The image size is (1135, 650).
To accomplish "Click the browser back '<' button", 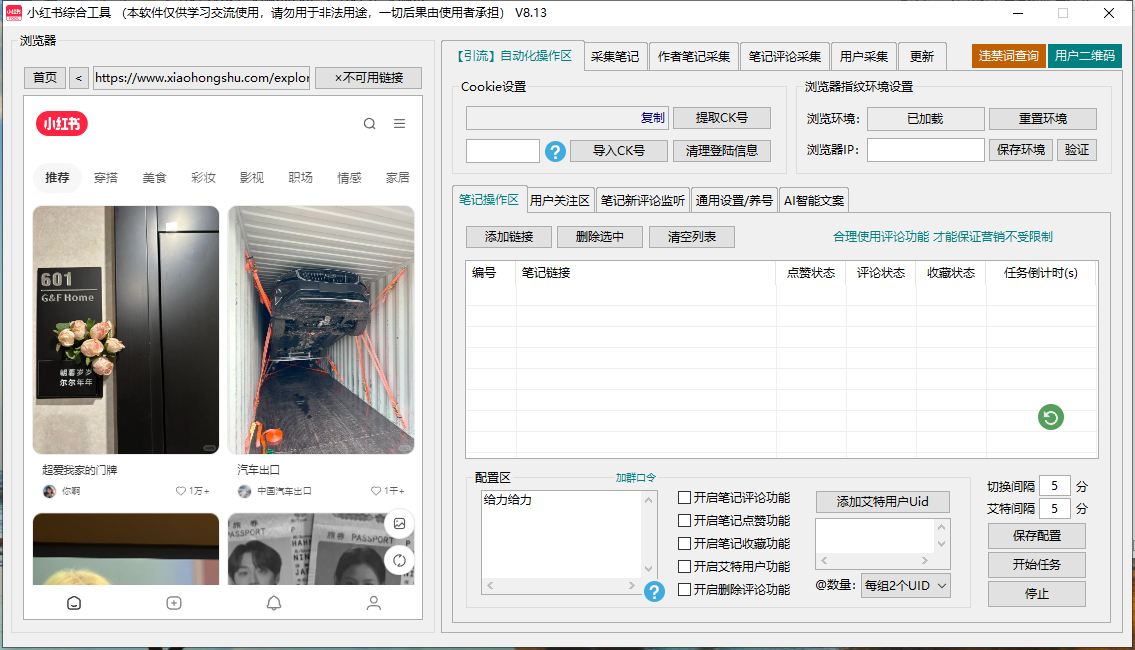I will 78,78.
